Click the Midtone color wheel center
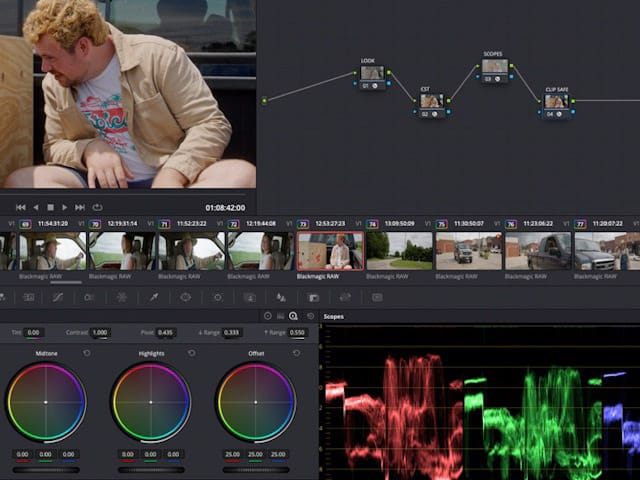Viewport: 640px width, 480px height. (x=46, y=402)
